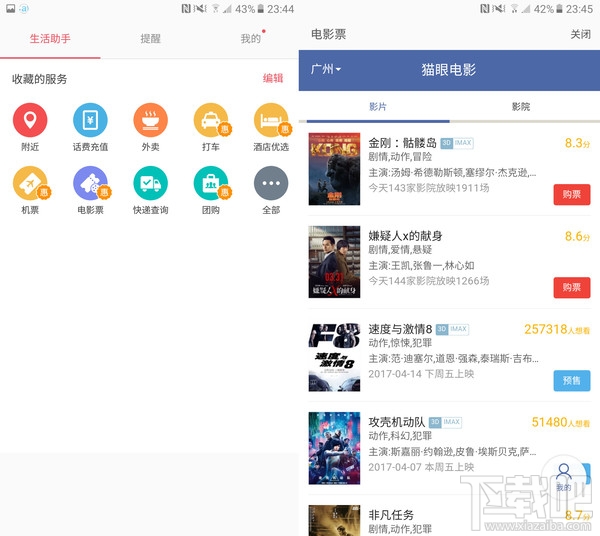Buy tickets for 金刚：骷髅岛
600x536 pixels.
(x=572, y=194)
